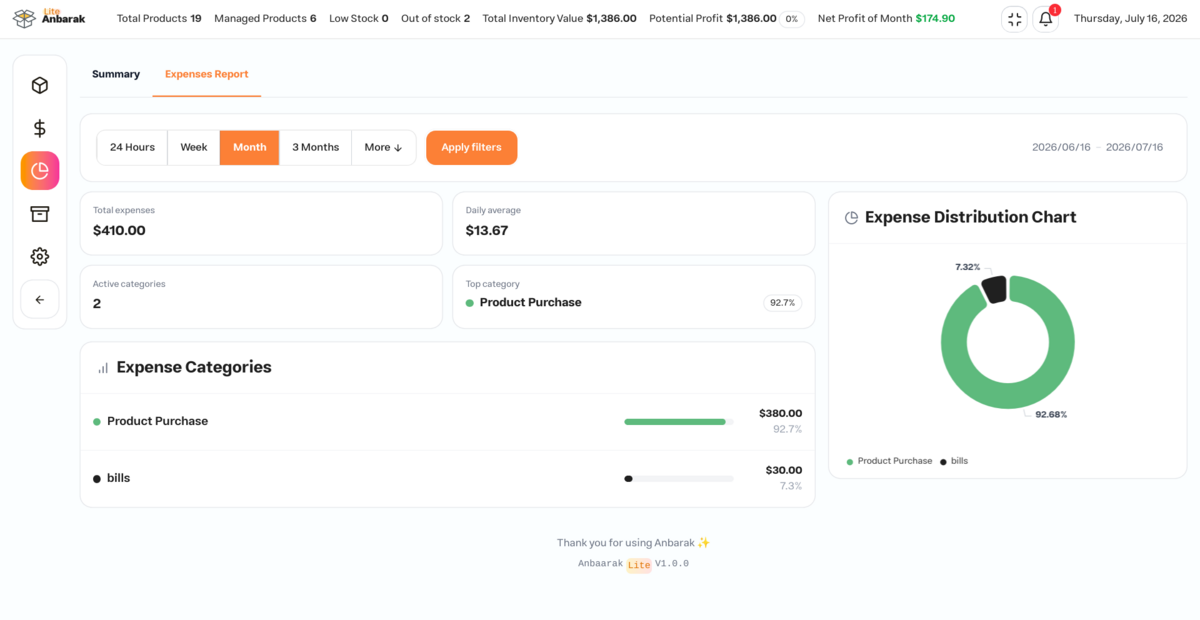Toggle the fullscreen collapse icon
1200x620 pixels.
(1014, 19)
